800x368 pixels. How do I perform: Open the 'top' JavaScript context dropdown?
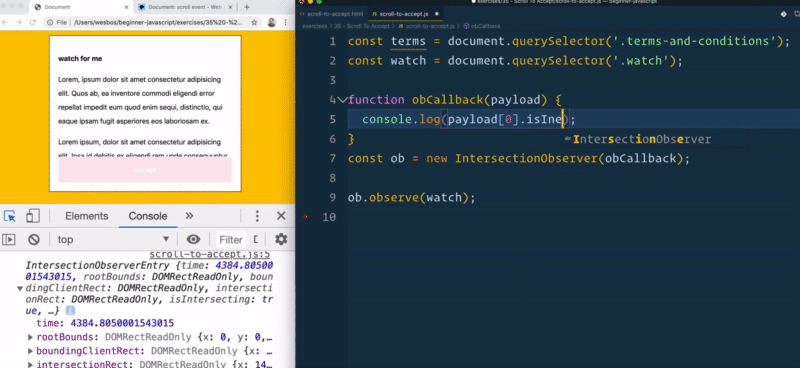(113, 239)
